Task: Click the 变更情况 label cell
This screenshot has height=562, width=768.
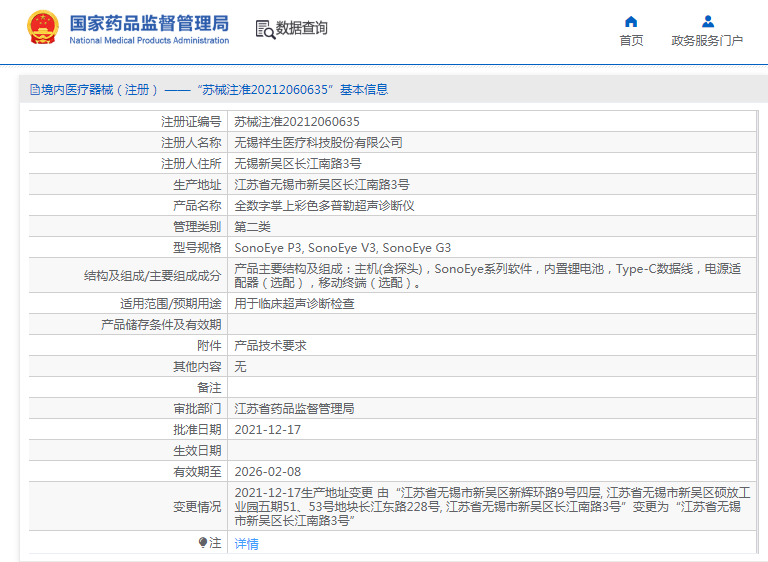Action: pyautogui.click(x=127, y=507)
